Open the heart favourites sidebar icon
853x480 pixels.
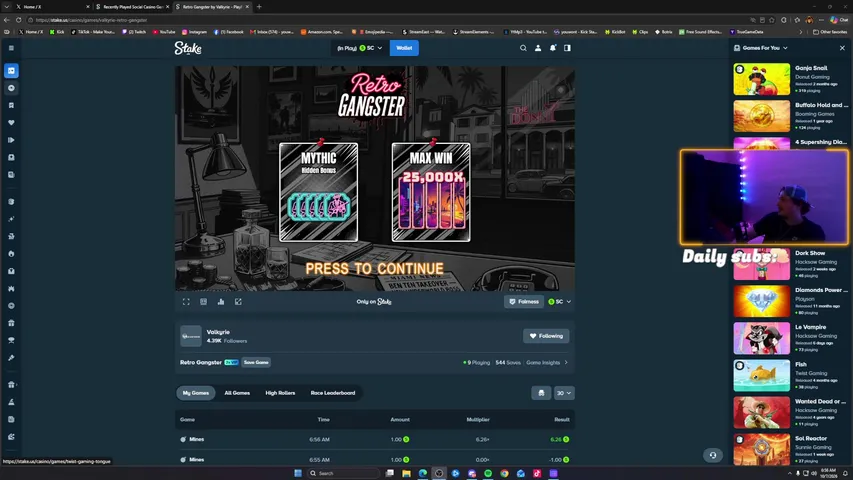(11, 123)
